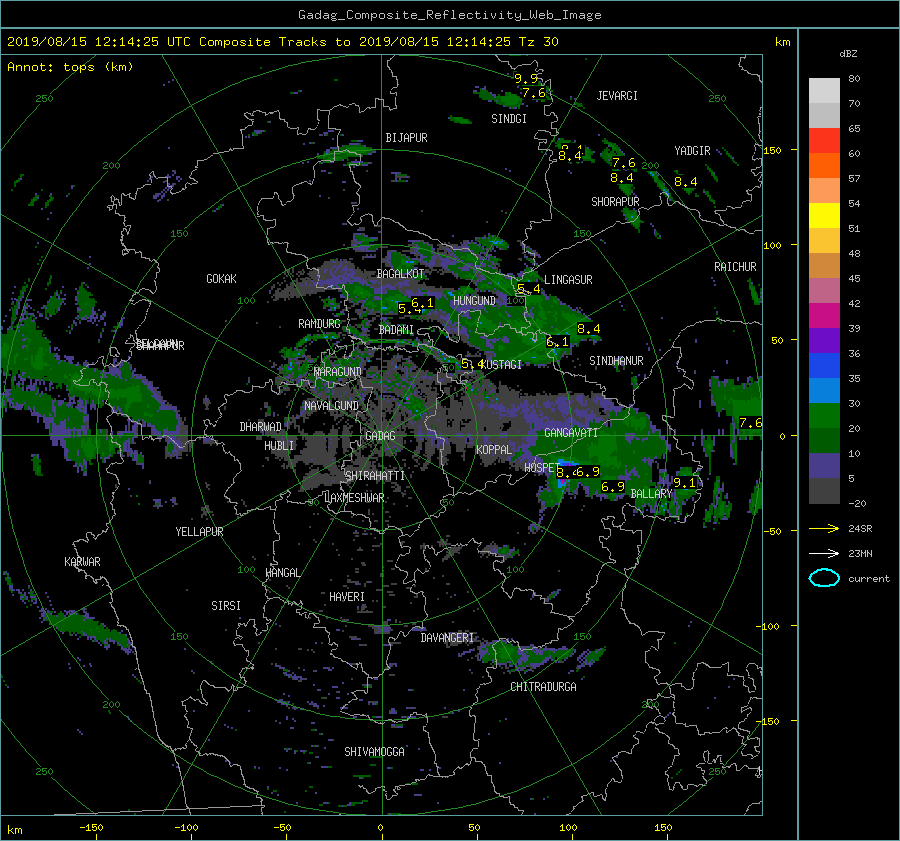The width and height of the screenshot is (900, 841).
Task: Click the RAMDURG city label
Action: tap(319, 324)
